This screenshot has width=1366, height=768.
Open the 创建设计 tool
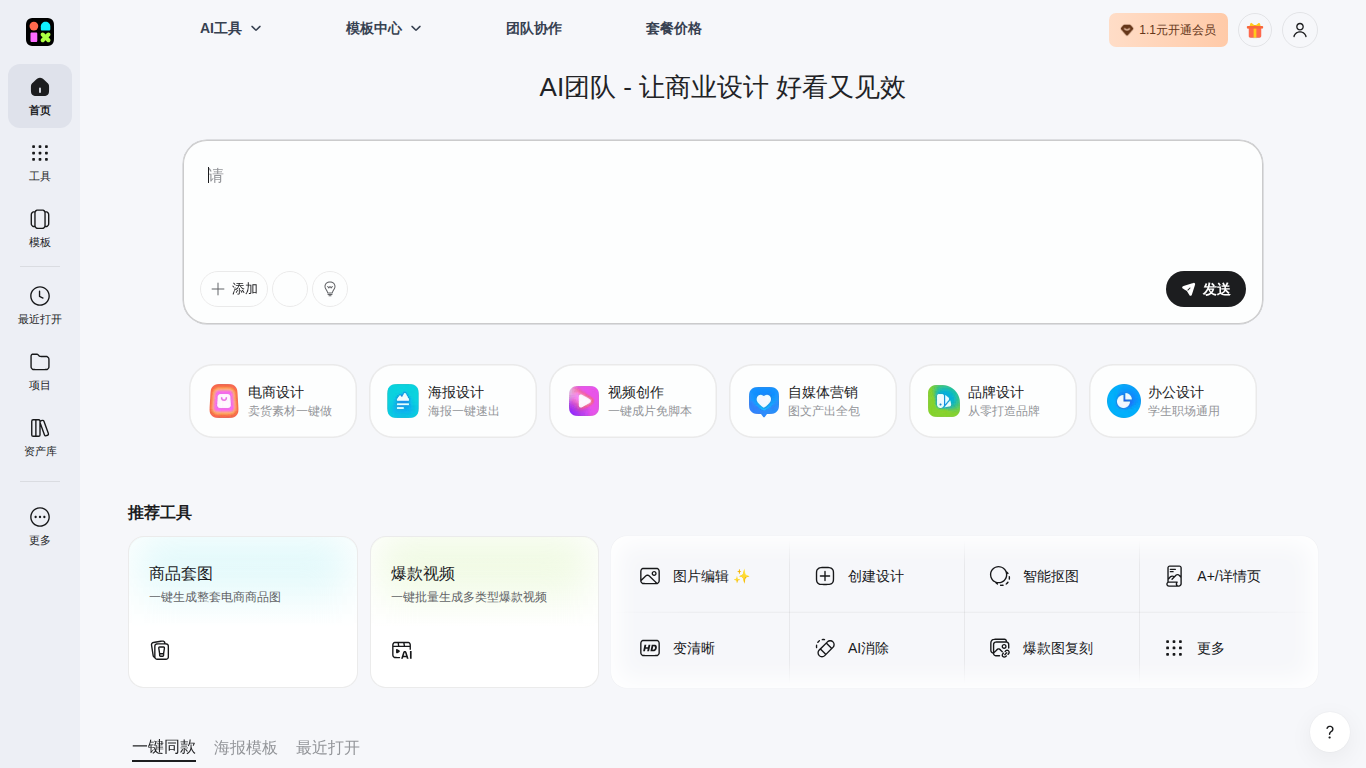[x=860, y=576]
